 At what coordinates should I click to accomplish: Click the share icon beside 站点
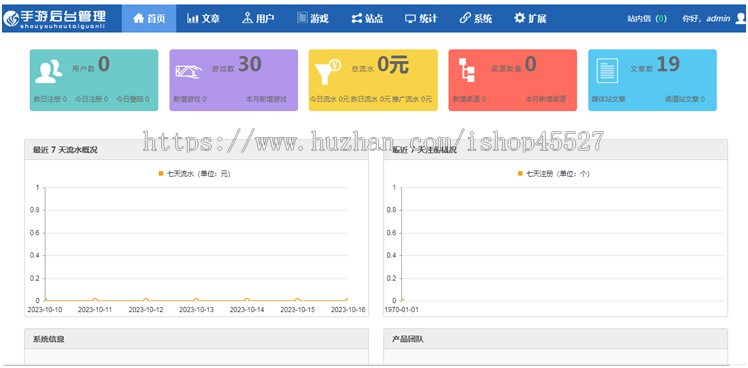coord(357,19)
